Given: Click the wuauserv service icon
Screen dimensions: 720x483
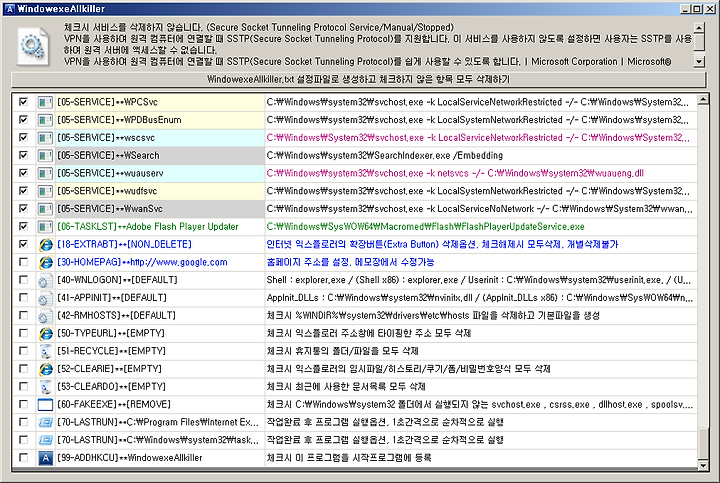Looking at the screenshot, I should 45,173.
